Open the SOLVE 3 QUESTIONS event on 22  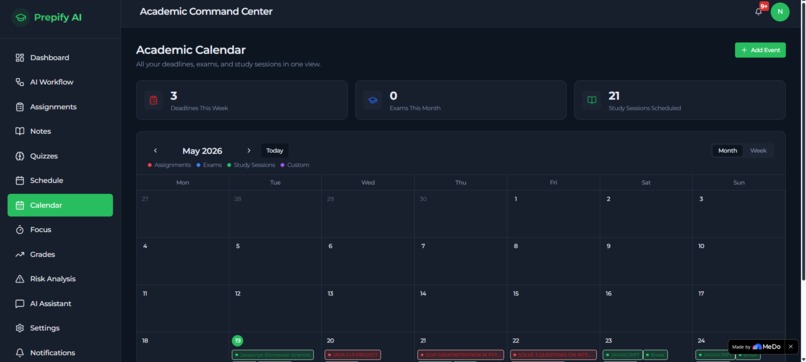tap(553, 355)
